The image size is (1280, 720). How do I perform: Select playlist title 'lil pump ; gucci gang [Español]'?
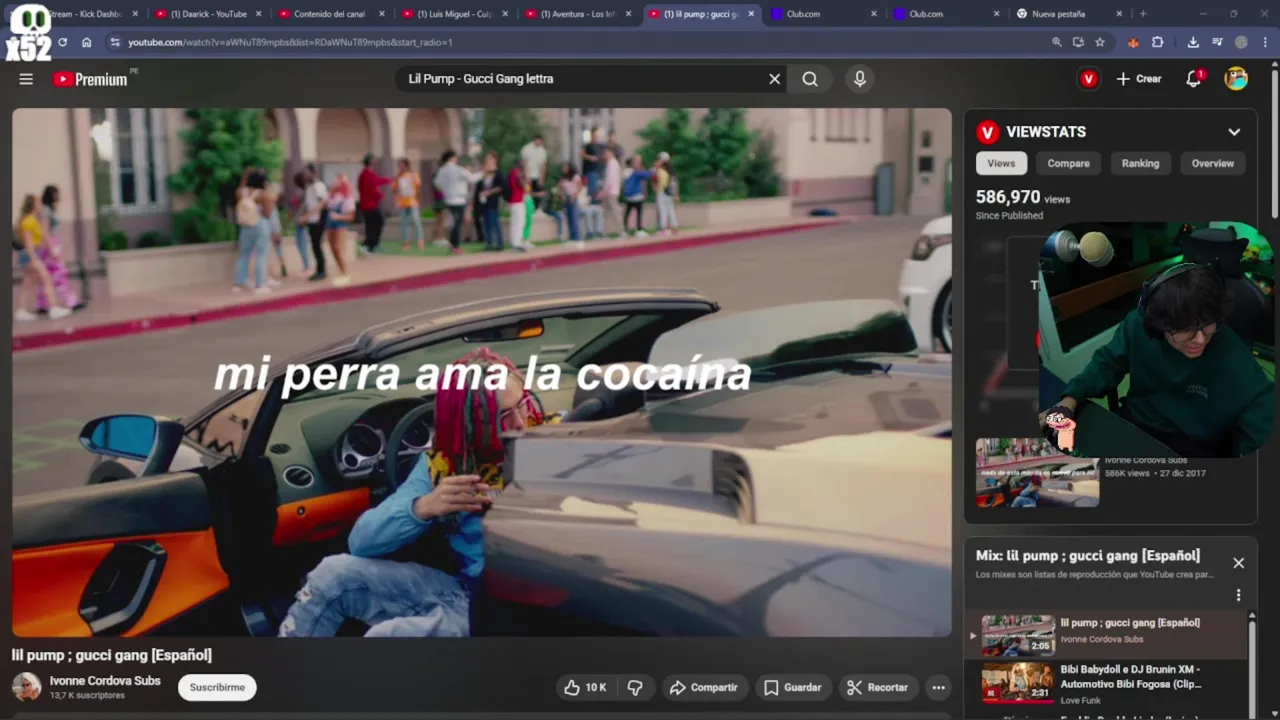[1130, 622]
